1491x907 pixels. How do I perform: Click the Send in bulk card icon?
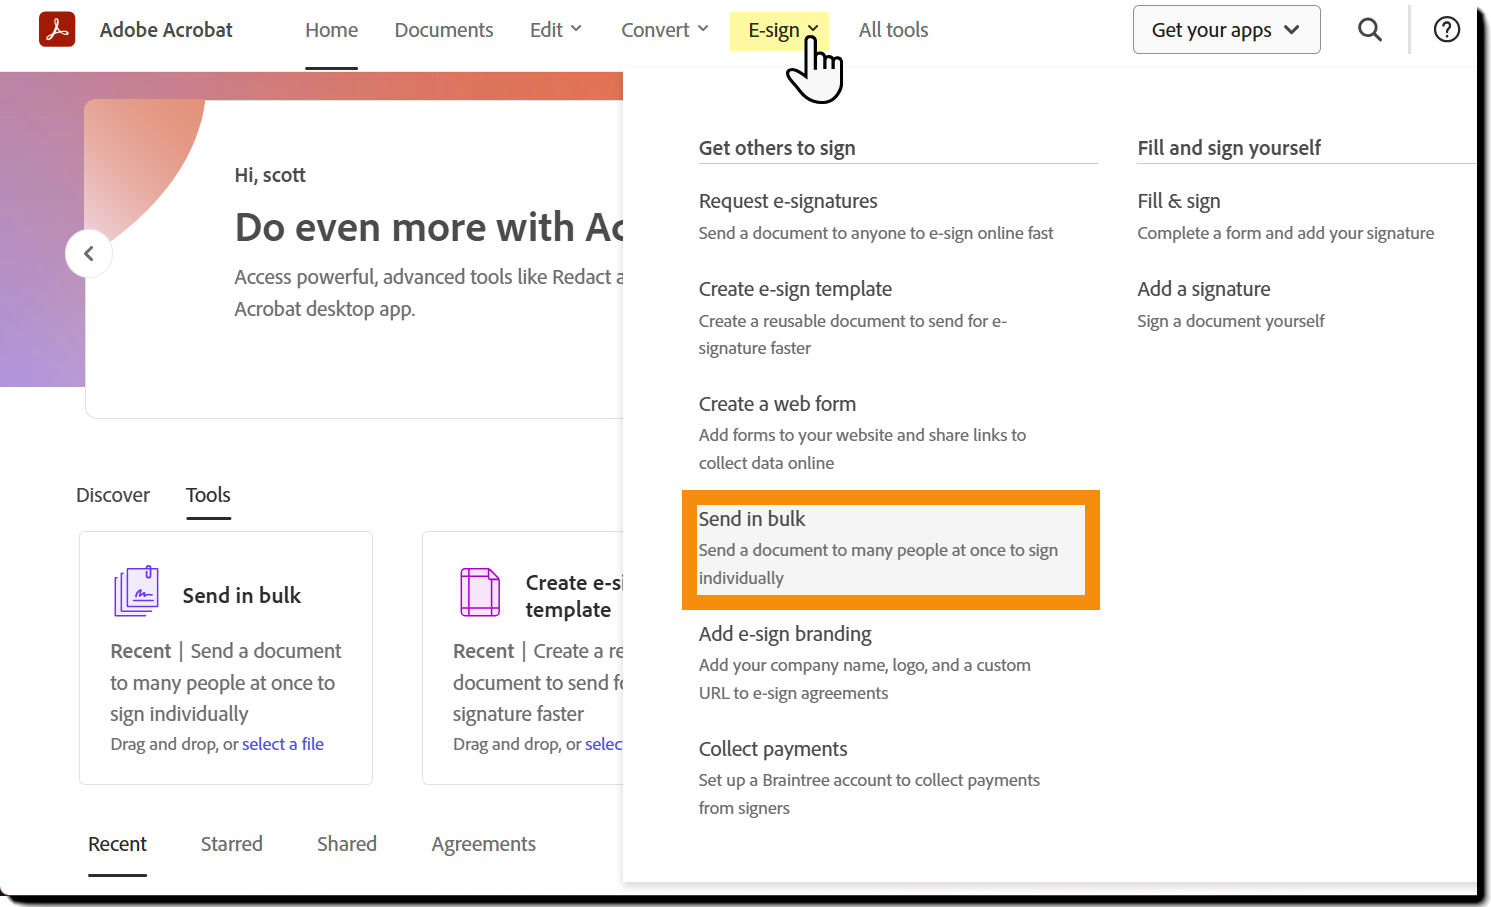coord(137,591)
